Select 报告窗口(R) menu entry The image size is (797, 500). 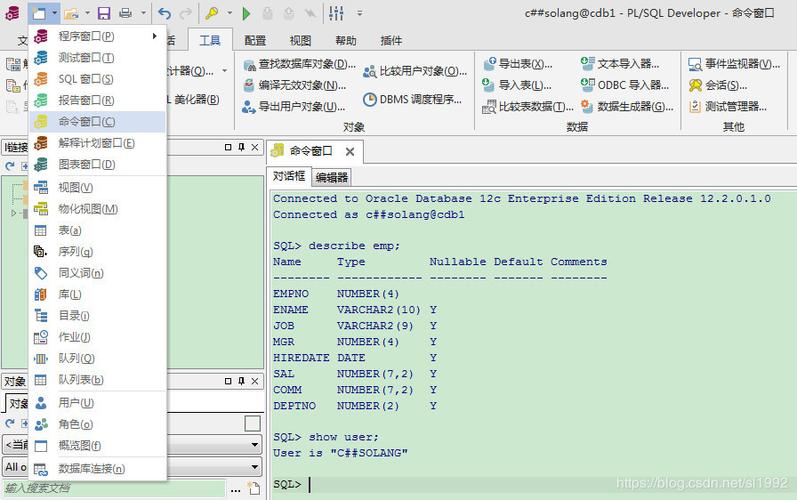(x=98, y=100)
